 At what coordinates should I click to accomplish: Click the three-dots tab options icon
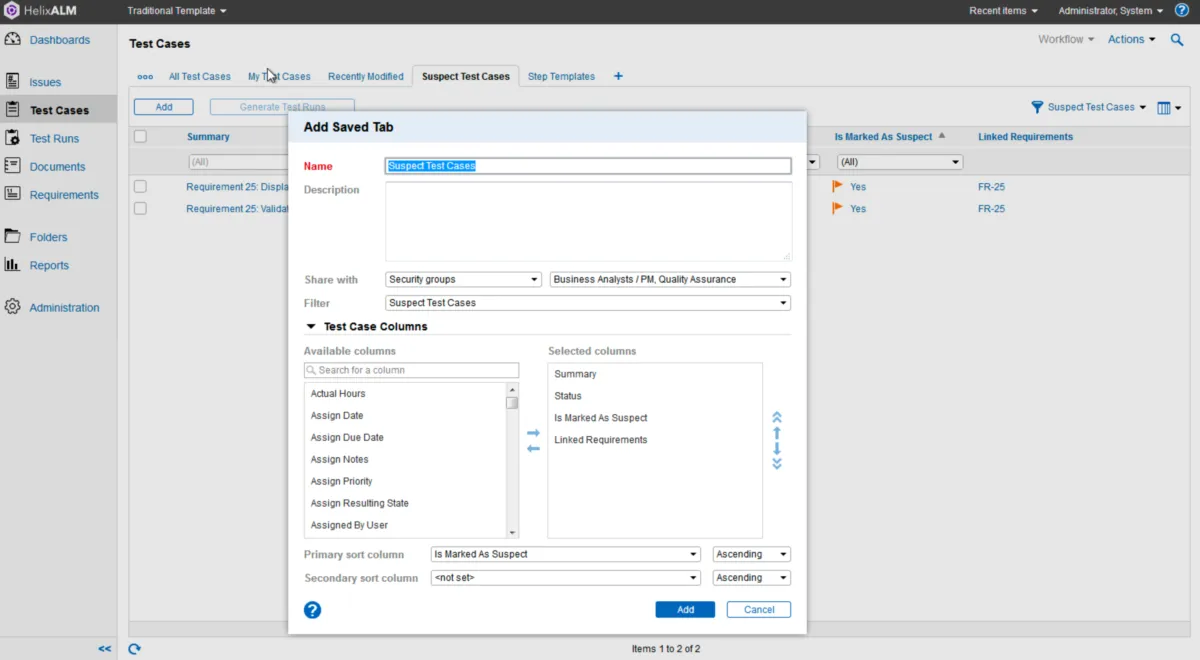pyautogui.click(x=145, y=77)
